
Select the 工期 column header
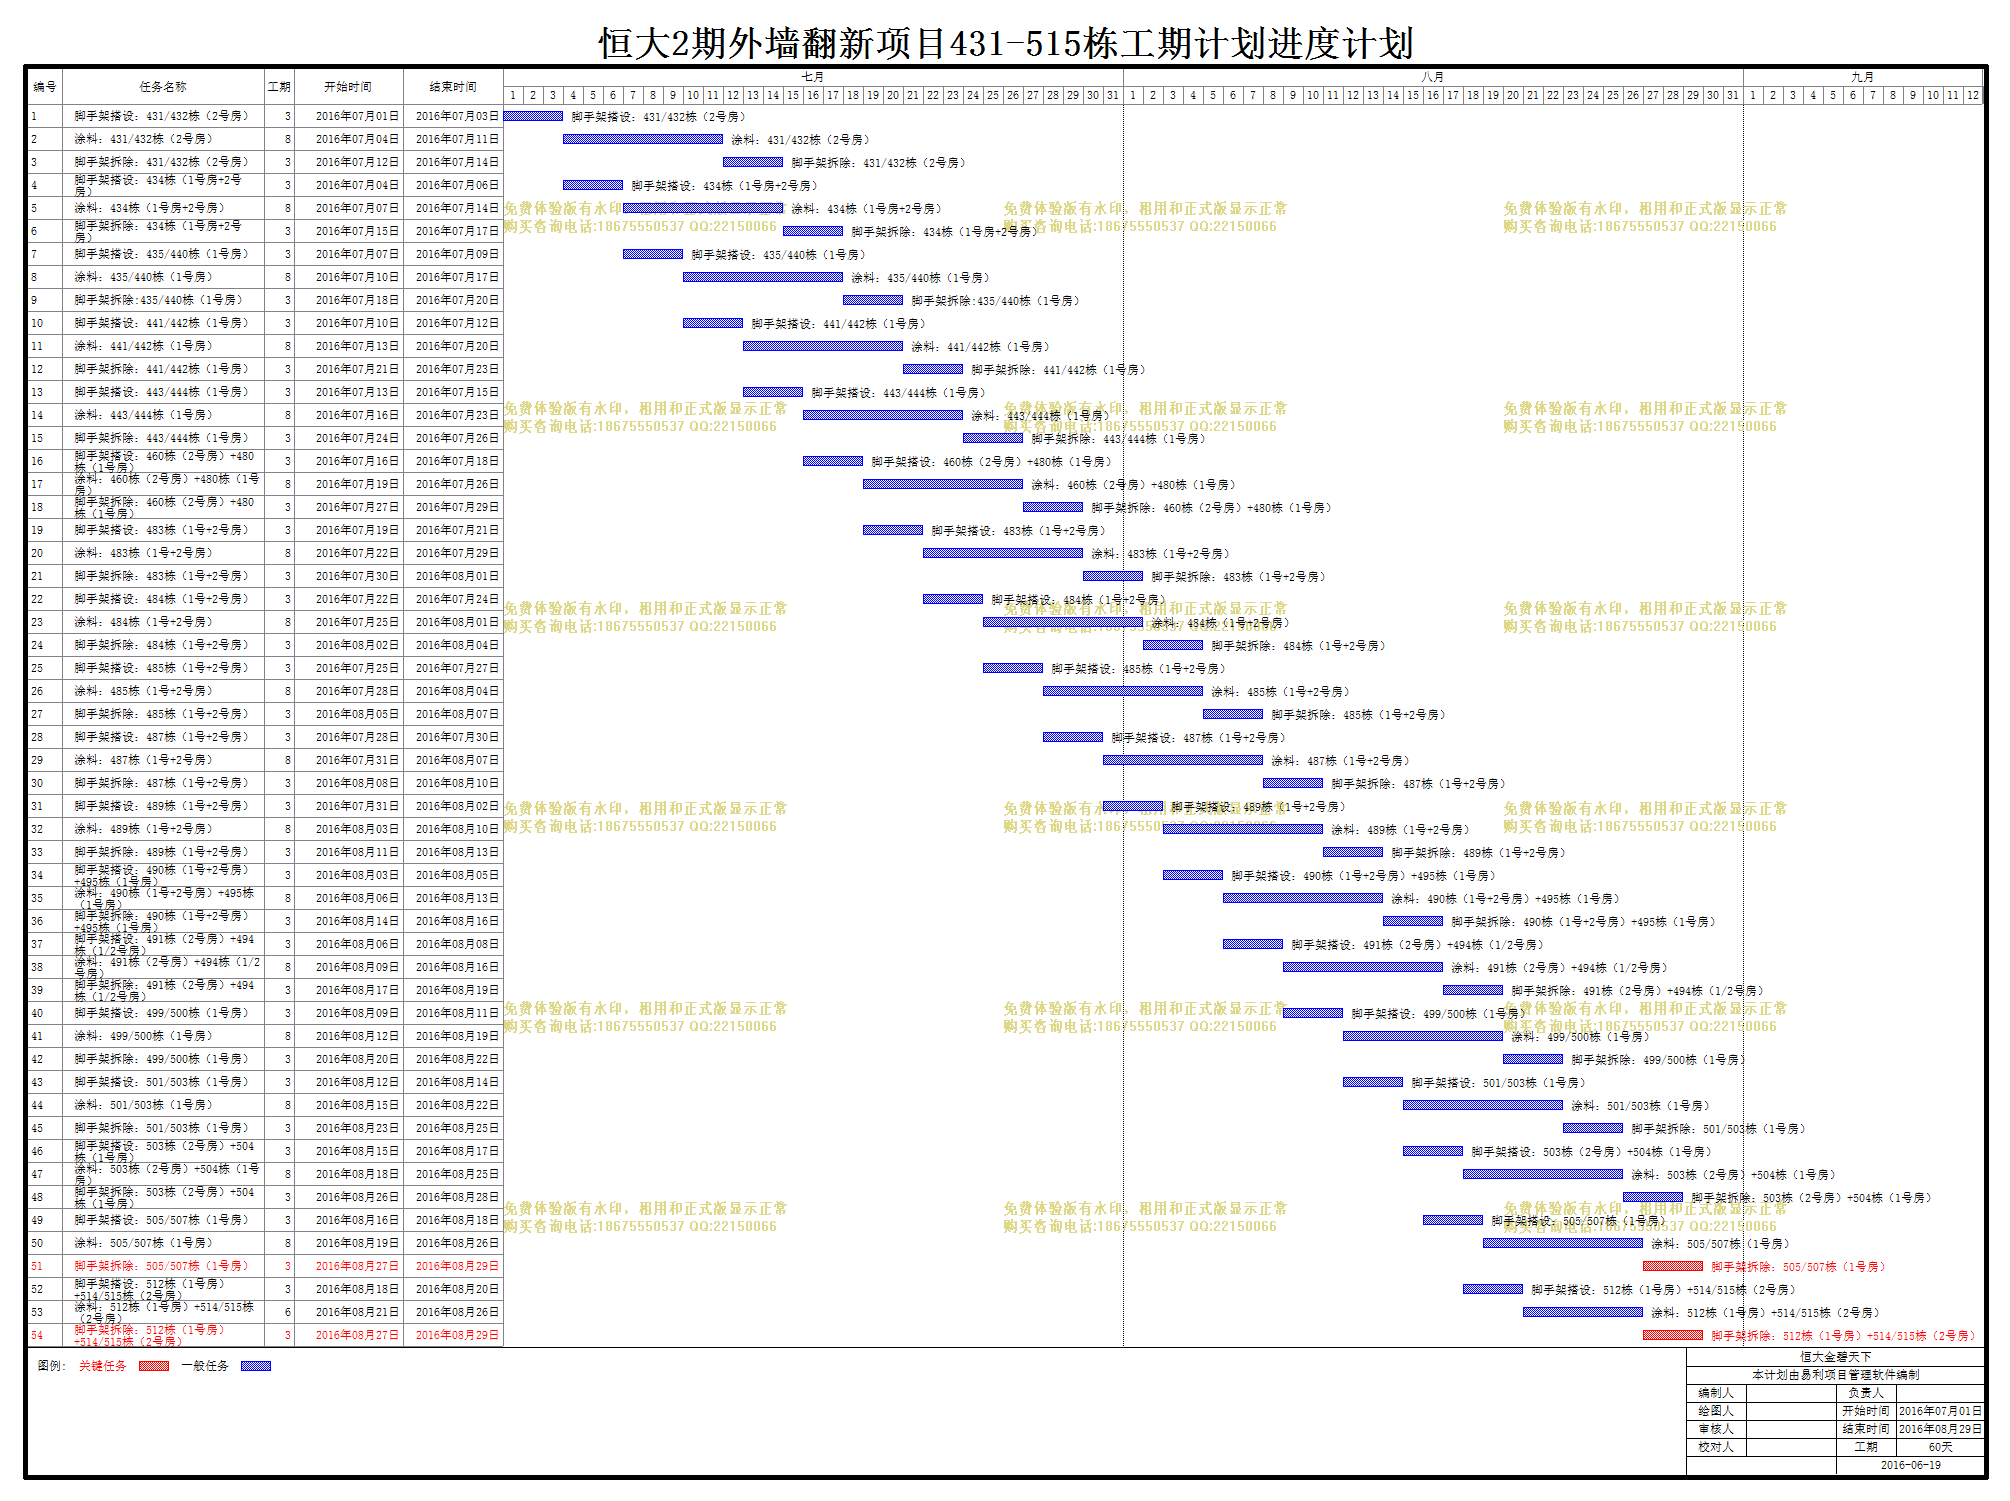[279, 86]
